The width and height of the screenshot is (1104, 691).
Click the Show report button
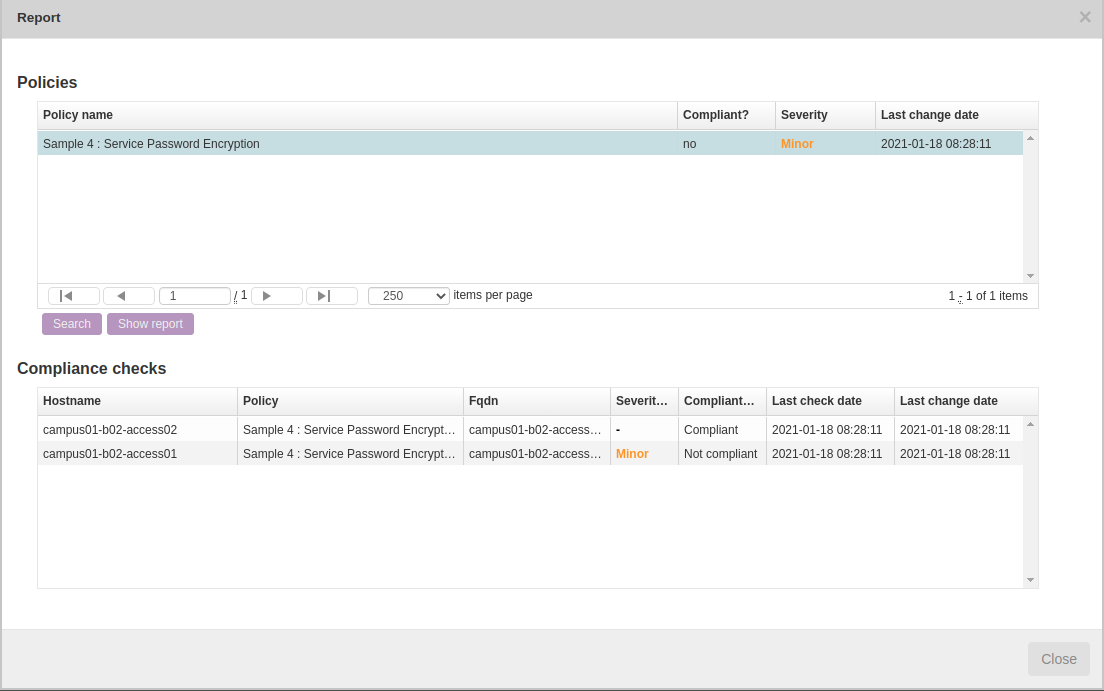[x=150, y=324]
